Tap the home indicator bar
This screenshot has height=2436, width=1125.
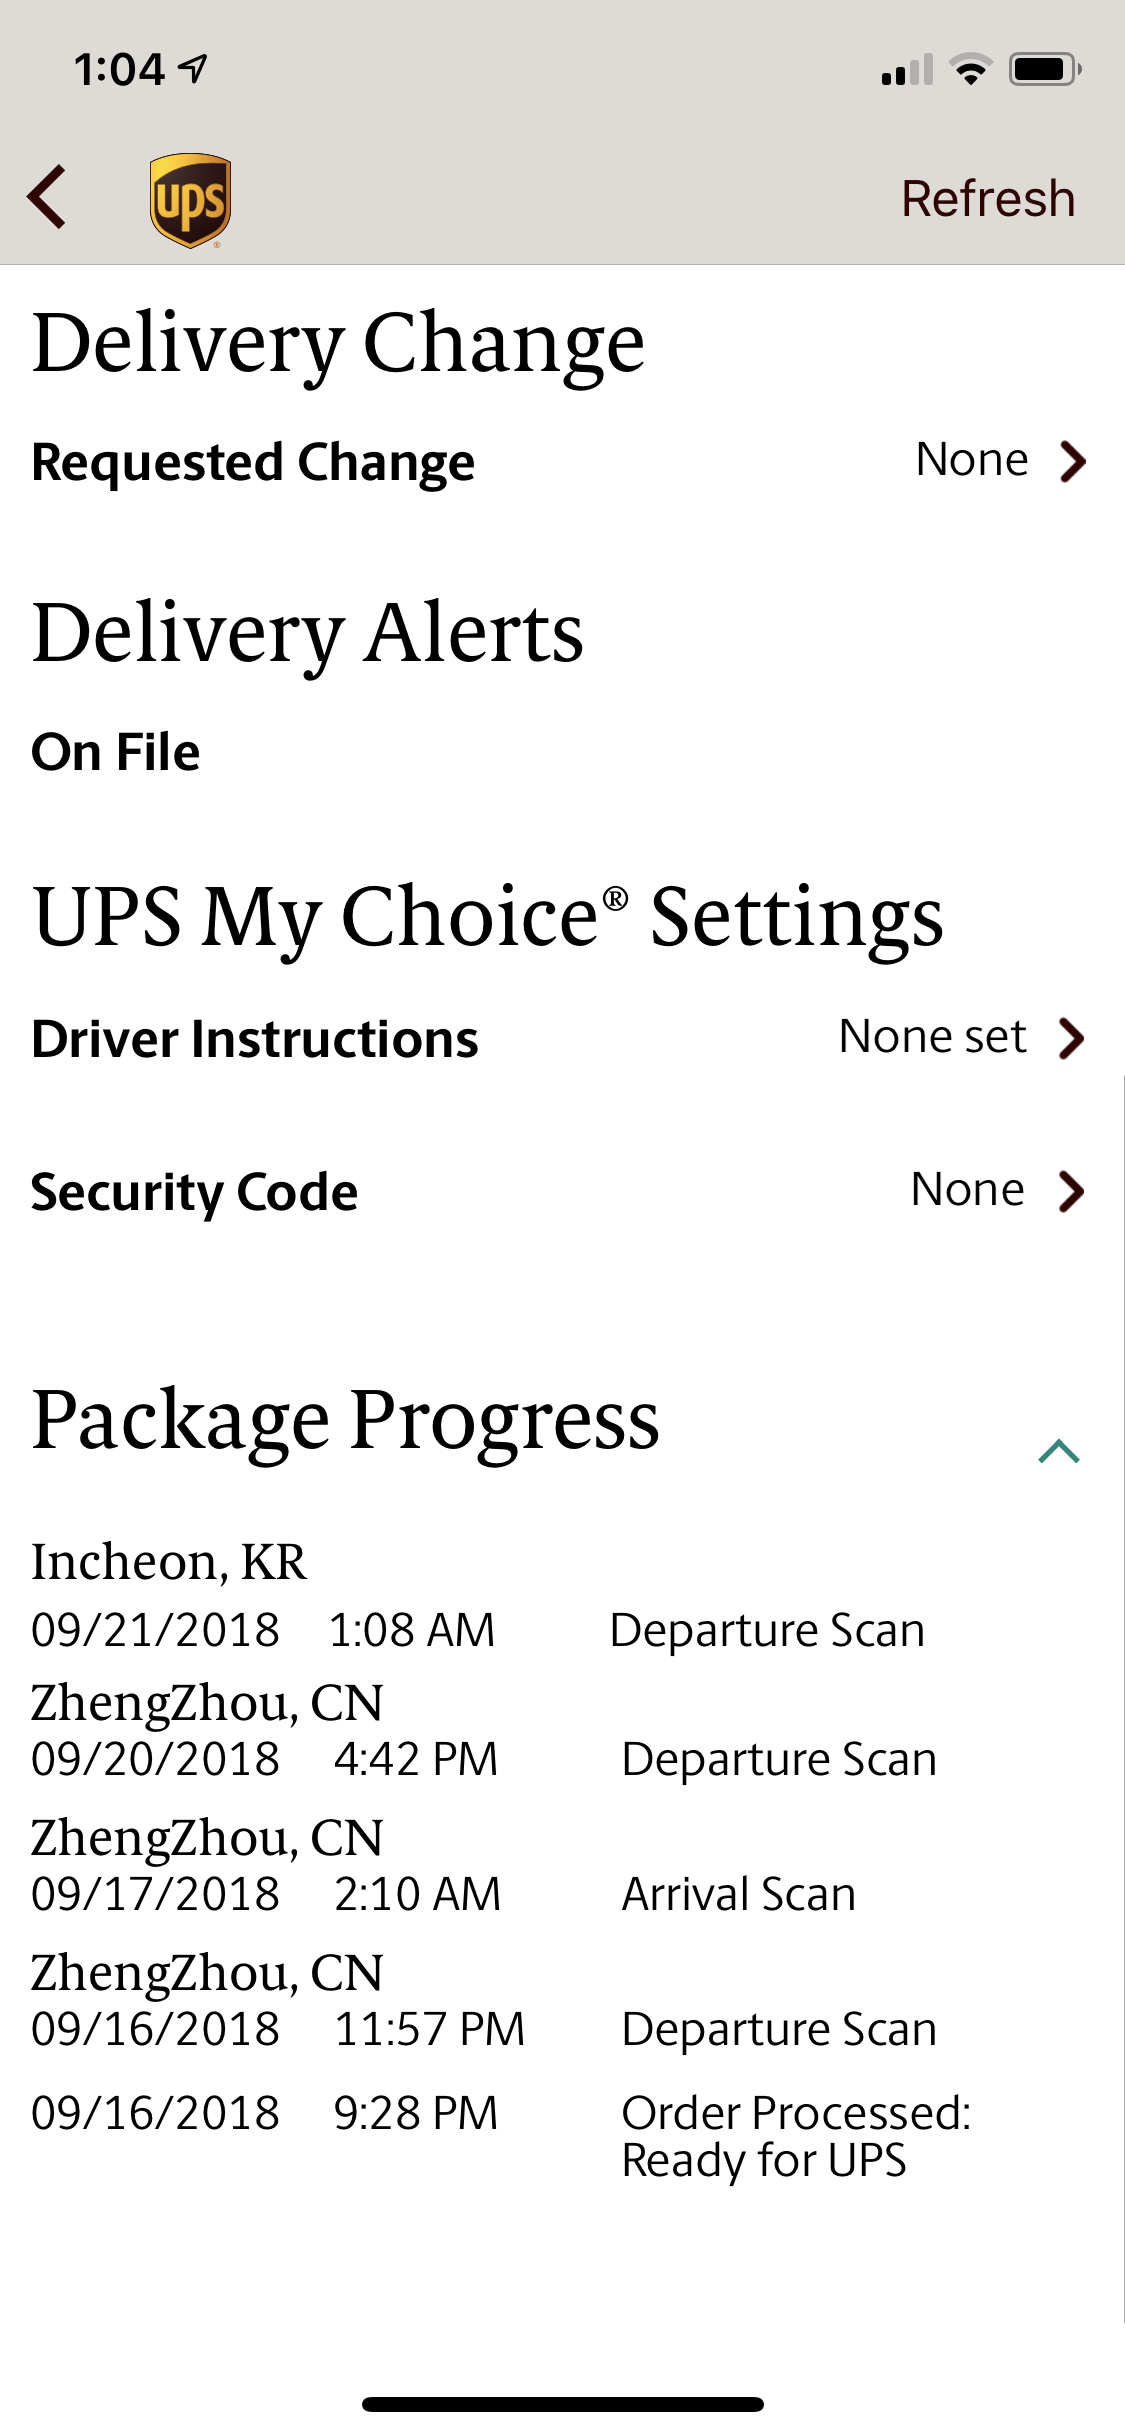click(563, 2404)
